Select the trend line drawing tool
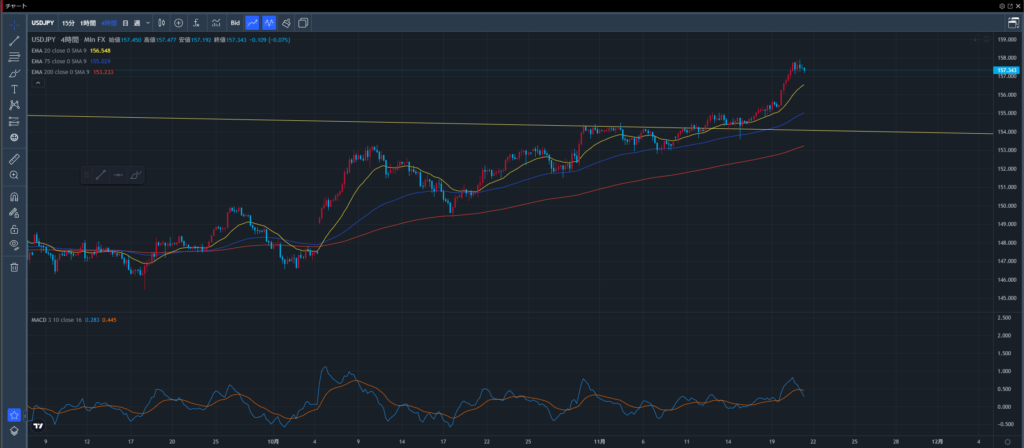1024x448 pixels. pos(14,41)
